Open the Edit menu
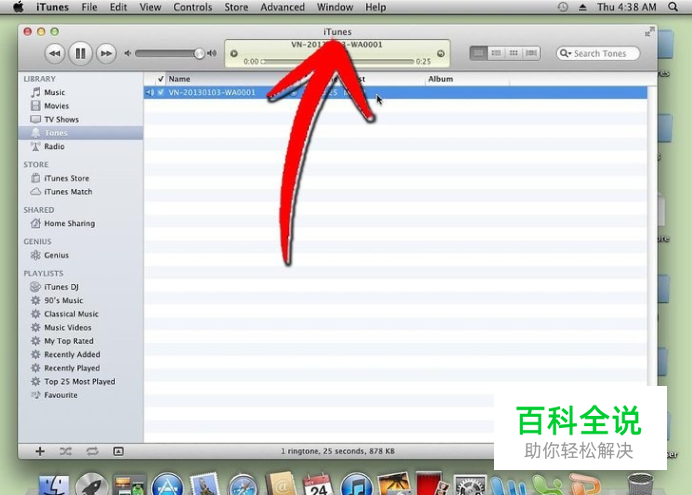Image resolution: width=692 pixels, height=495 pixels. point(118,7)
